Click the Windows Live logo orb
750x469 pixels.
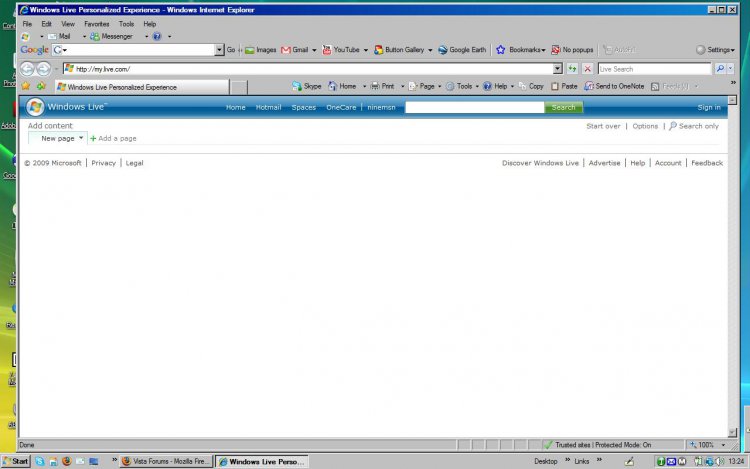coord(35,107)
